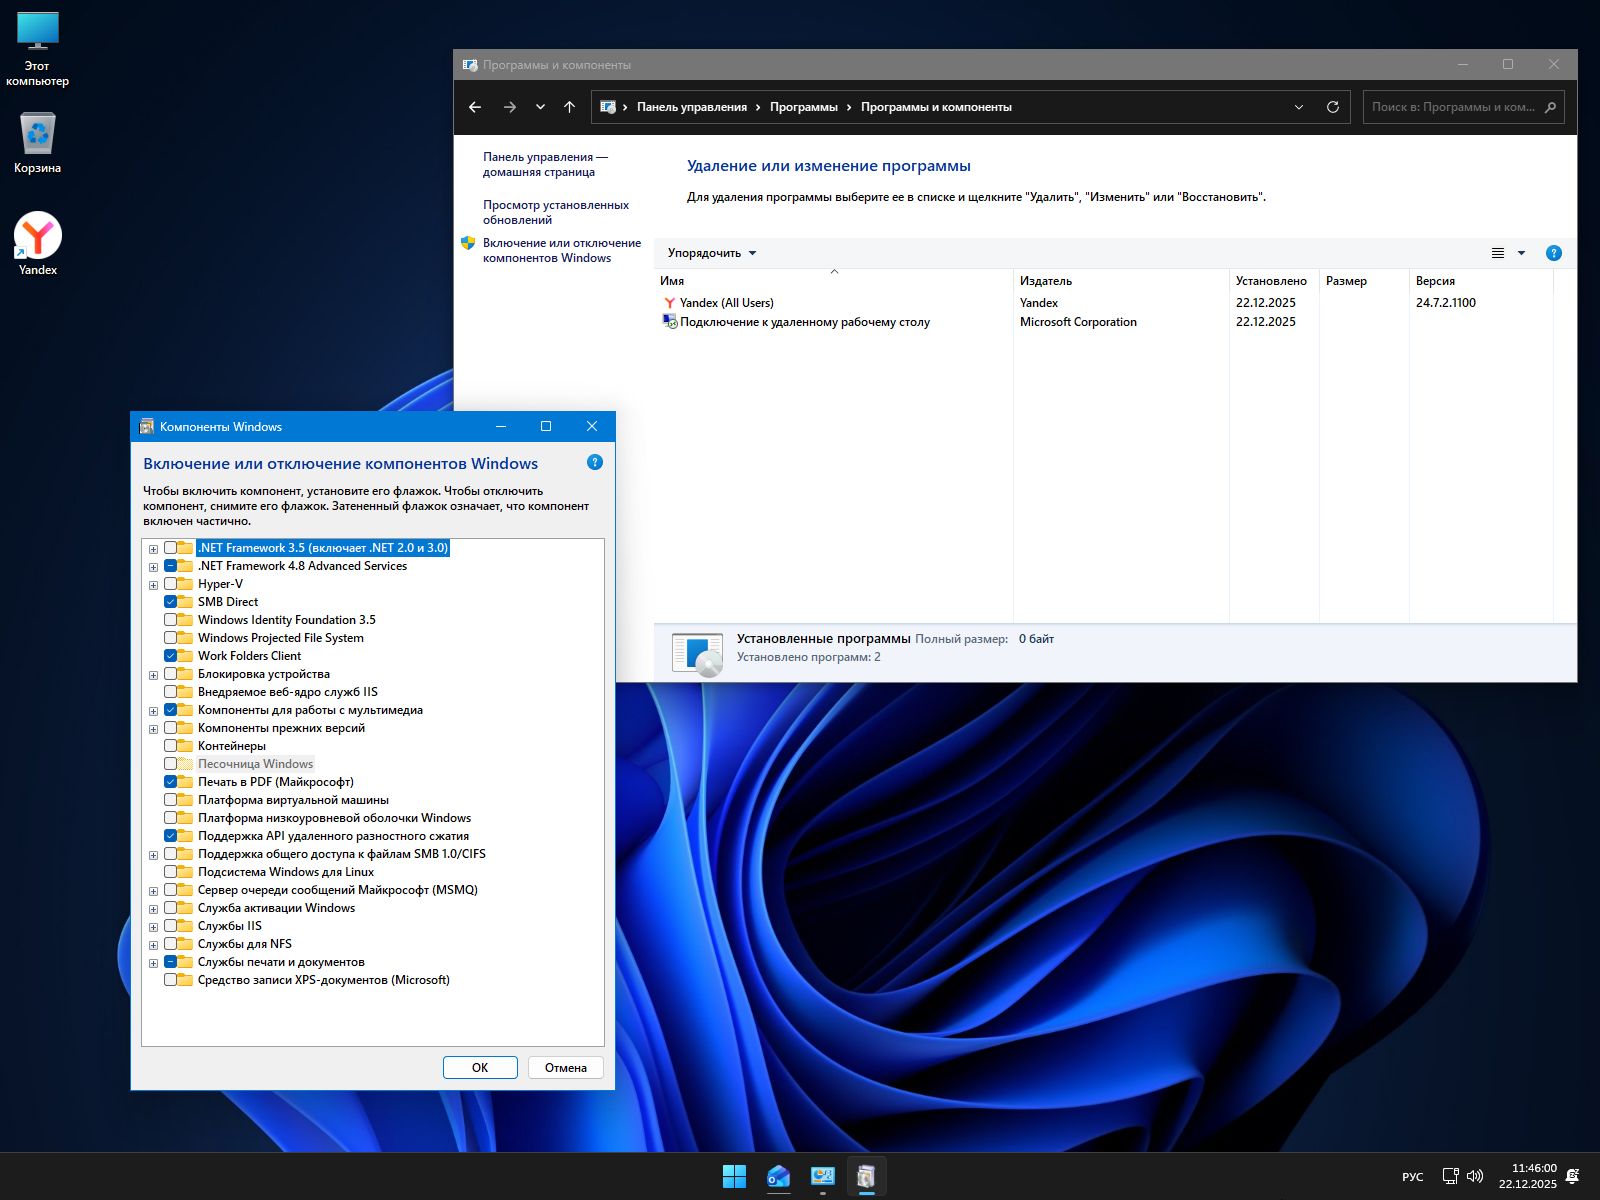The height and width of the screenshot is (1200, 1600).
Task: Click the search field in Programs window
Action: coord(1452,107)
